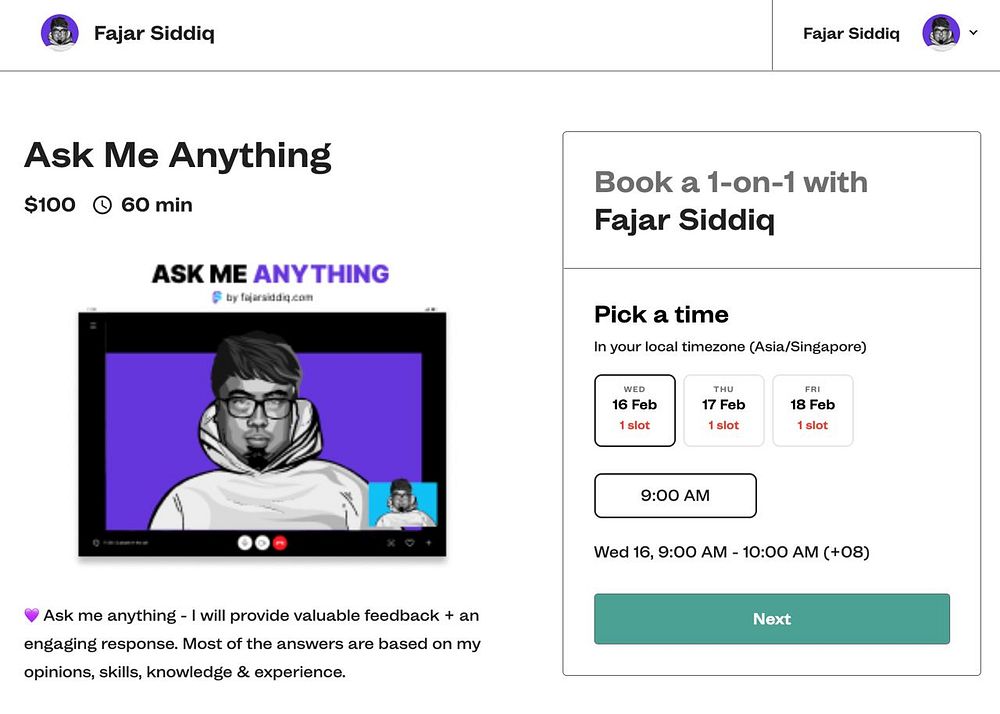This screenshot has height=714, width=1000.
Task: Click the Ask Me Anything page heading
Action: click(178, 156)
